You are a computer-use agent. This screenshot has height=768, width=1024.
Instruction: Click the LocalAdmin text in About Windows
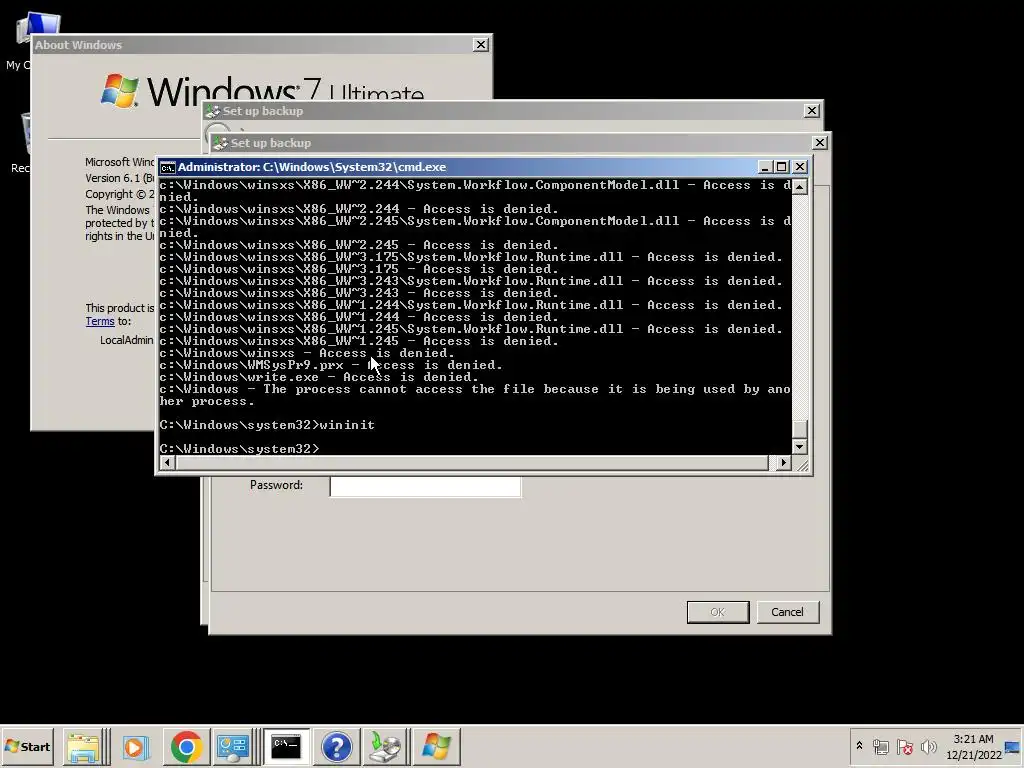pyautogui.click(x=127, y=340)
